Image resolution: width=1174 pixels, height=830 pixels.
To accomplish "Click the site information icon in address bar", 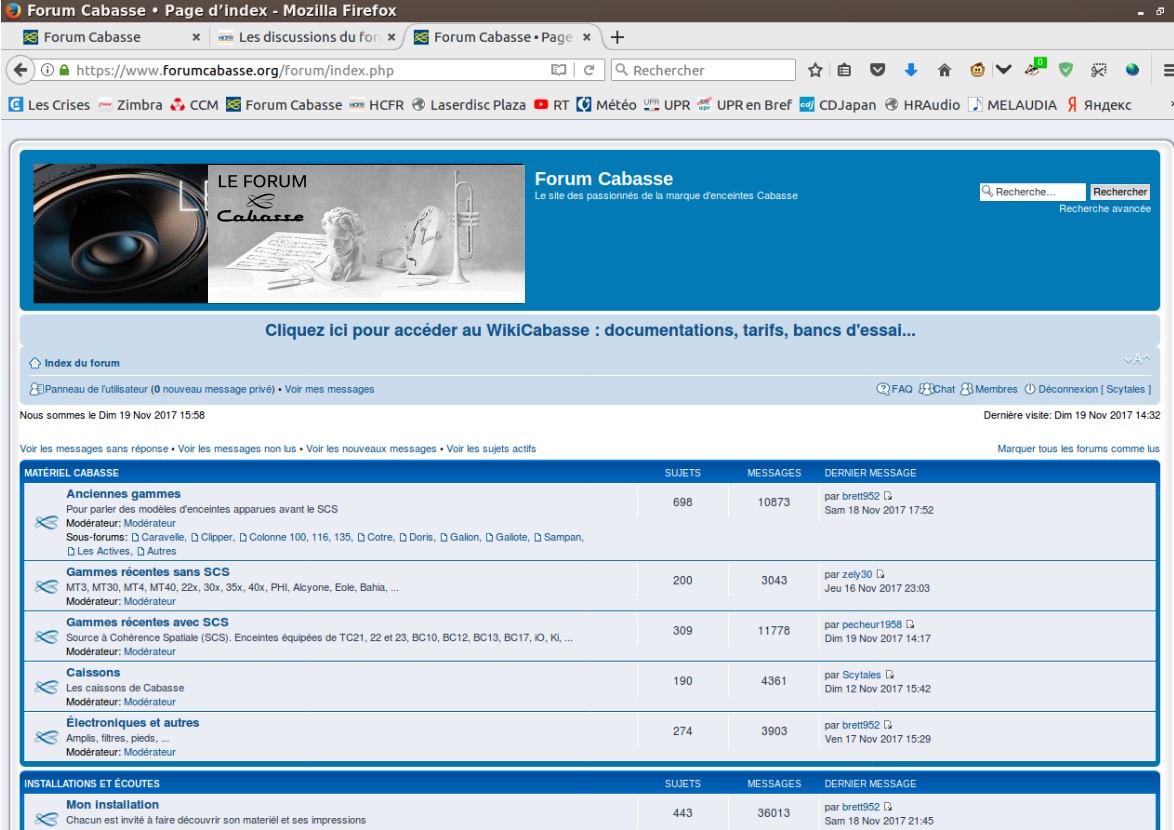I will (x=47, y=70).
